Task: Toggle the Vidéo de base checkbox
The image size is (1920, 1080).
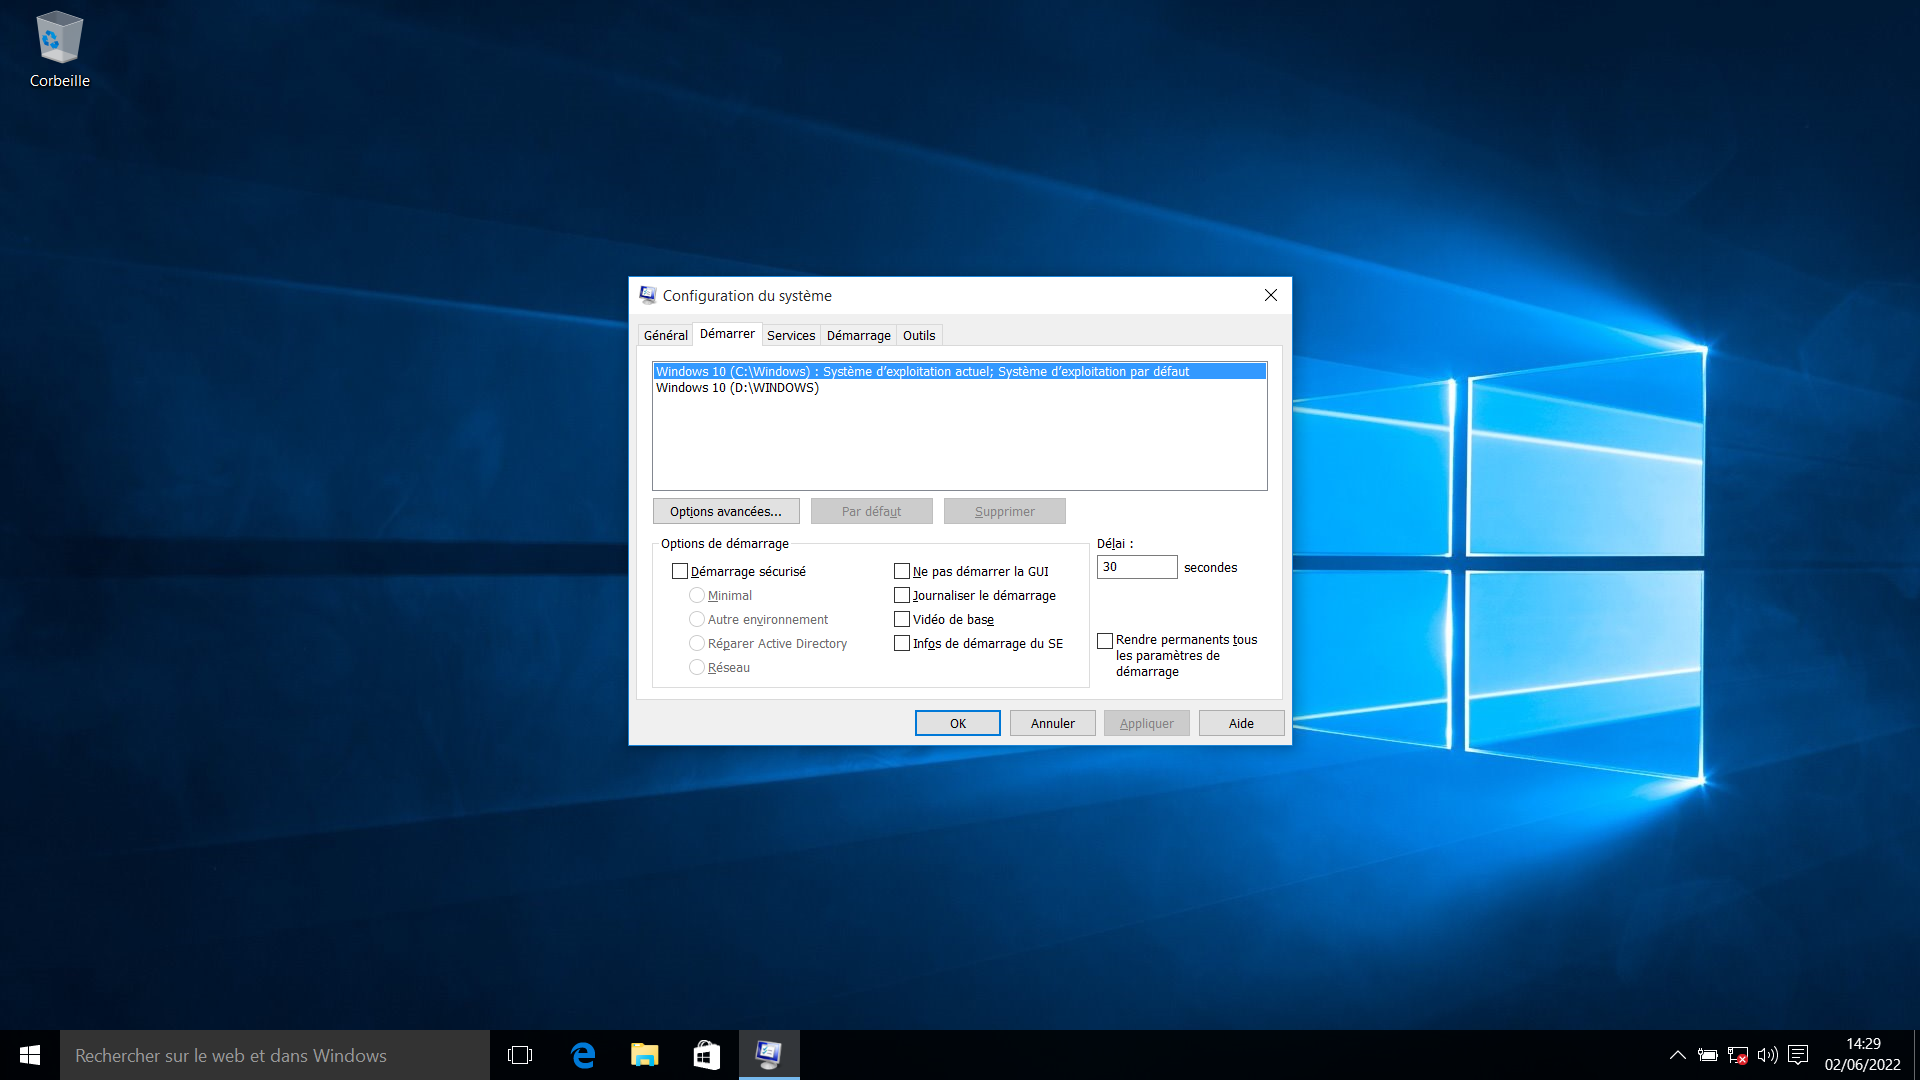Action: pyautogui.click(x=902, y=619)
